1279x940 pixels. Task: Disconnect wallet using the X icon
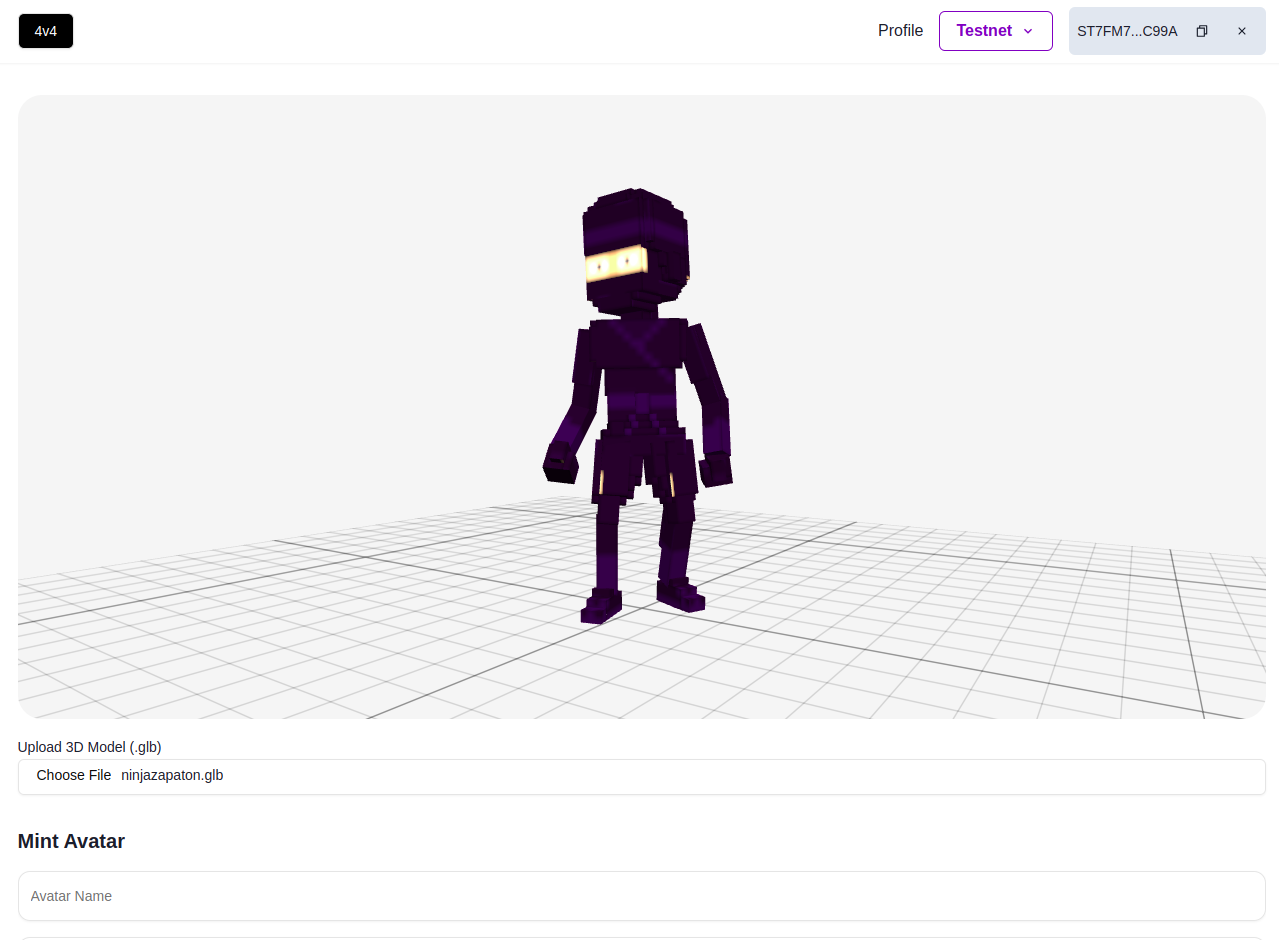click(x=1242, y=31)
